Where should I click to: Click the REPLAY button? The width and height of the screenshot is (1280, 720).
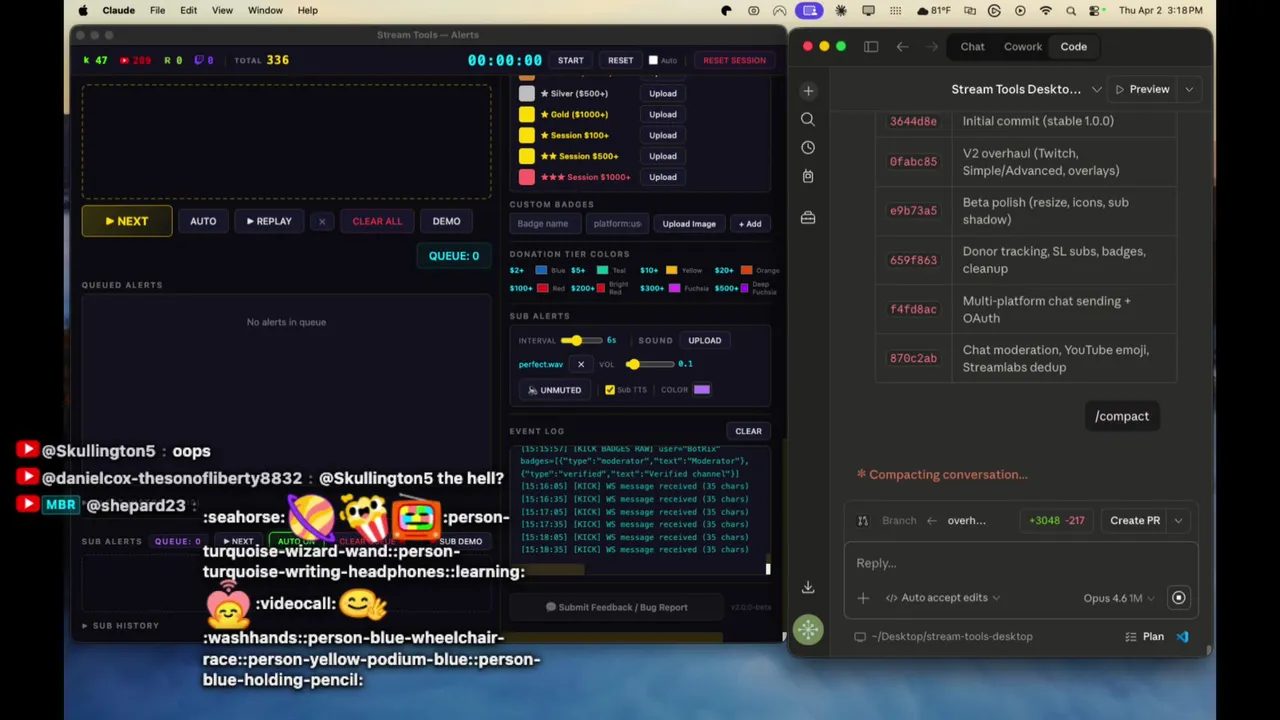click(269, 222)
